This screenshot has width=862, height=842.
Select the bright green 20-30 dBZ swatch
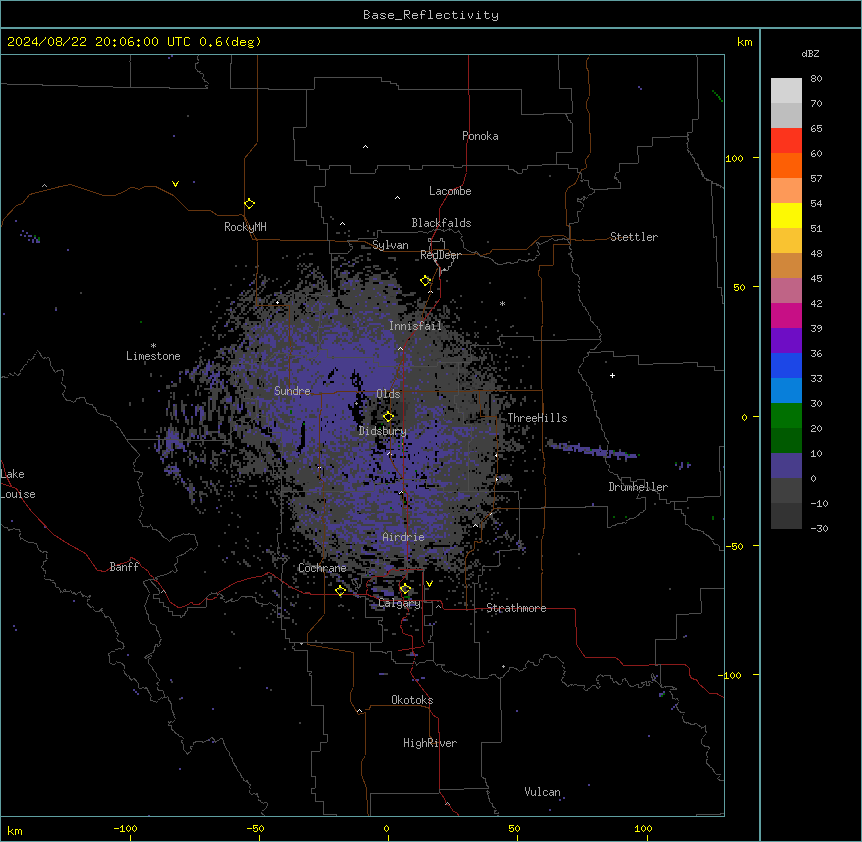point(786,416)
